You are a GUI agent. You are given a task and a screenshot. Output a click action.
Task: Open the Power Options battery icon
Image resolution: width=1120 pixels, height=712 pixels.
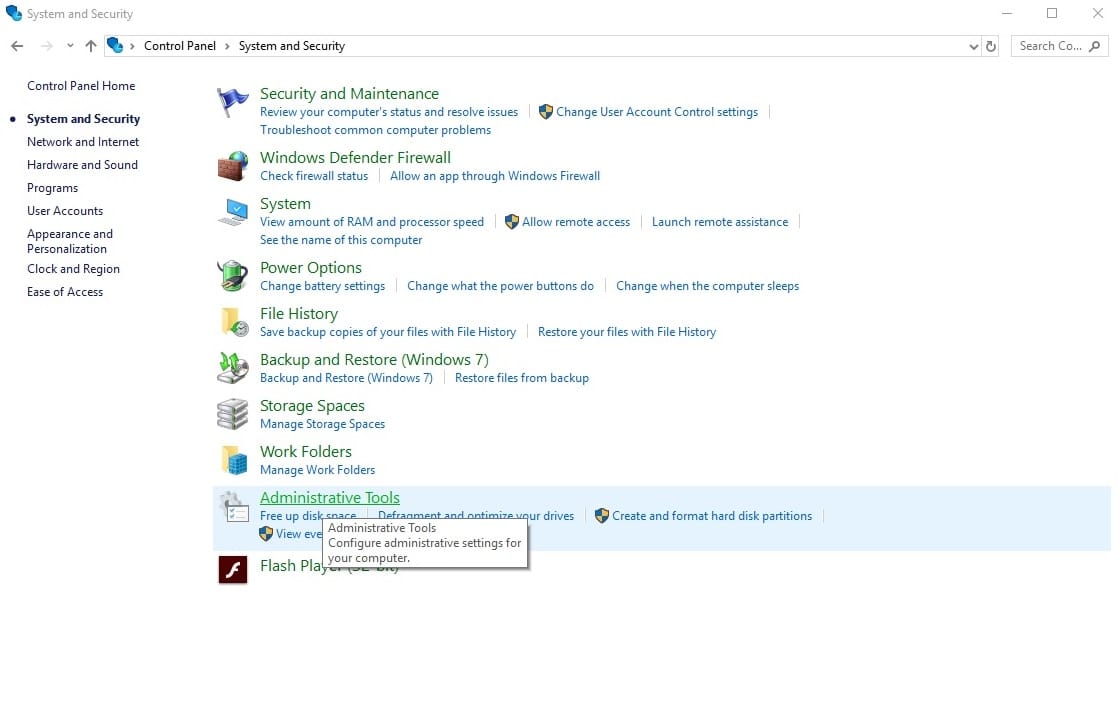pos(233,276)
